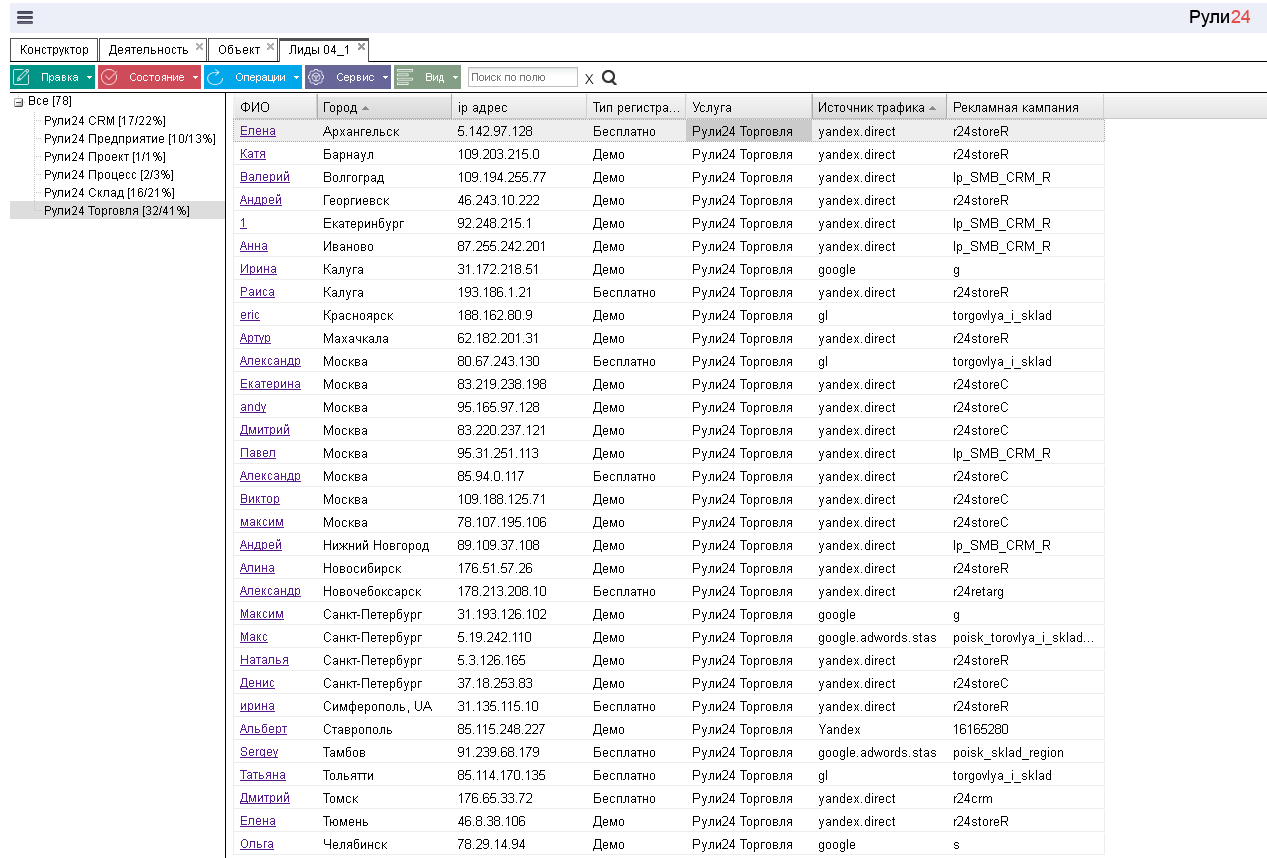Open the Ольга lead link
Screen dimensions: 1267x858
pyautogui.click(x=257, y=844)
